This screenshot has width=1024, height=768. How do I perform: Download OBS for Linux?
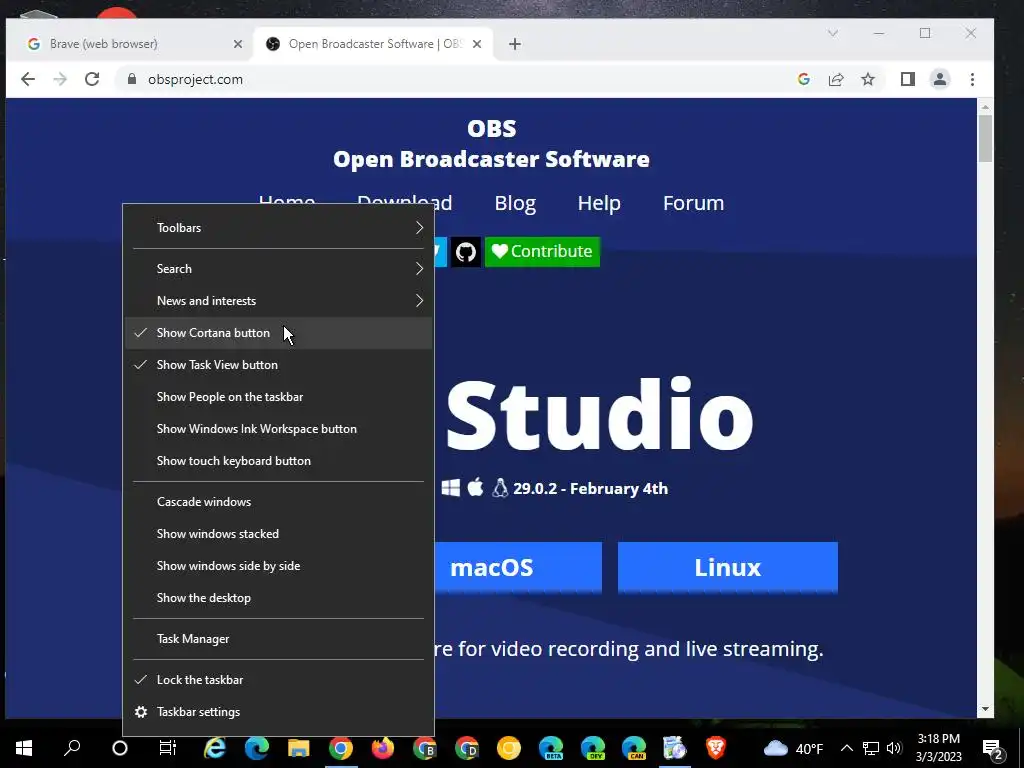point(728,567)
